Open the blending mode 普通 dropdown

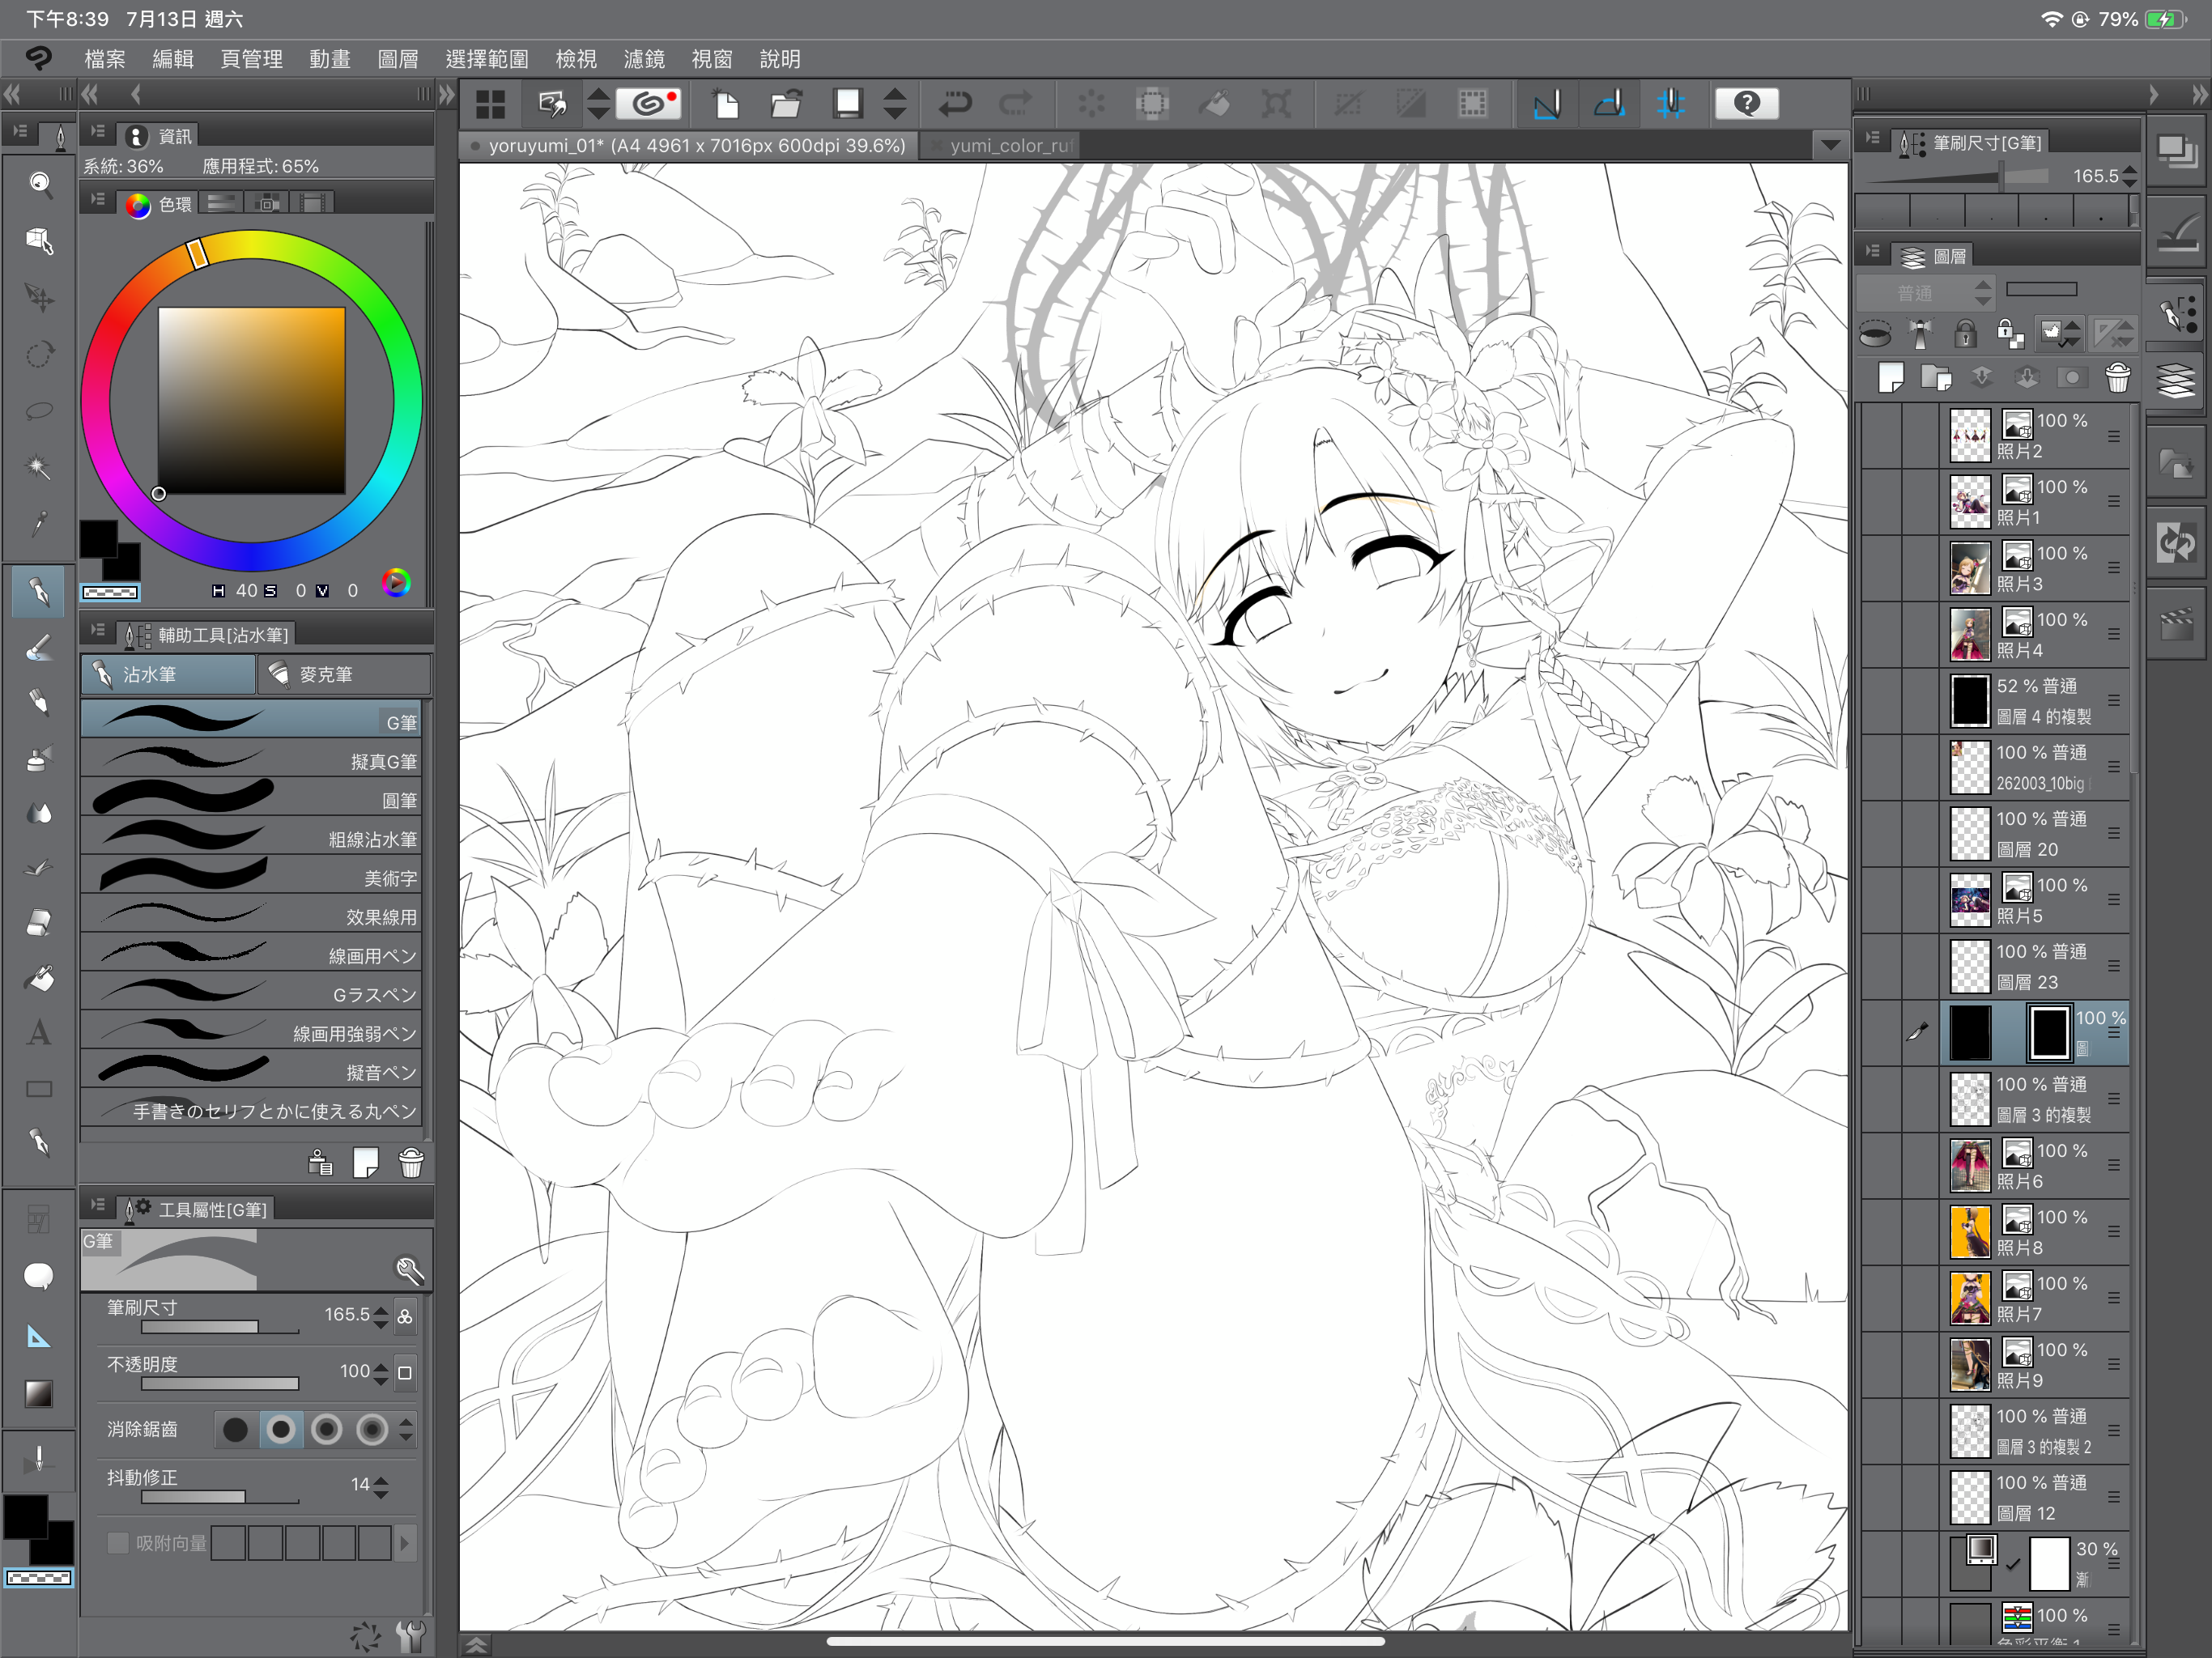point(1925,293)
